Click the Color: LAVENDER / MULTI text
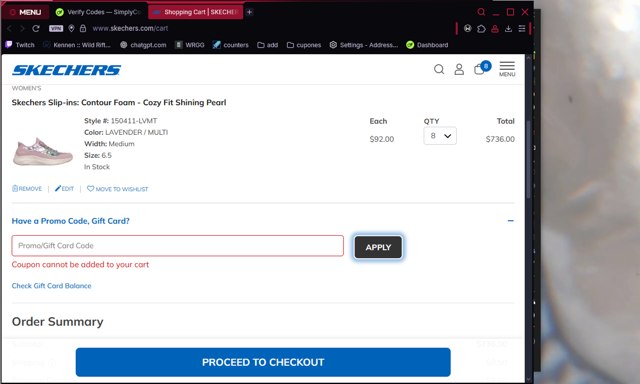The width and height of the screenshot is (640, 384). coord(126,132)
